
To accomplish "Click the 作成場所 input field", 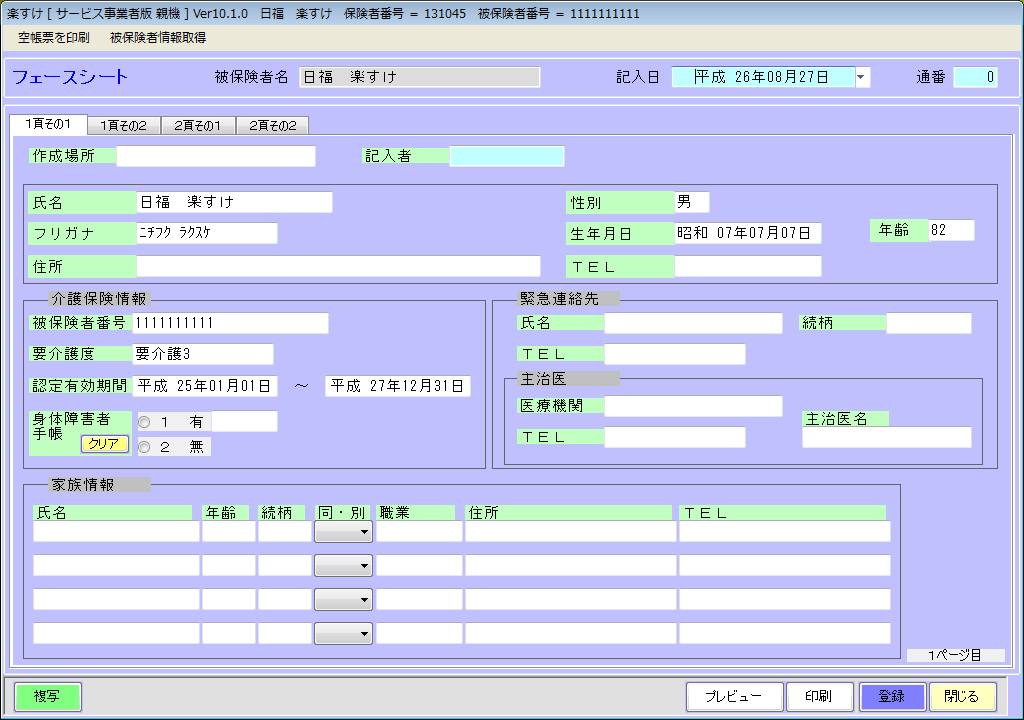I will tap(216, 156).
